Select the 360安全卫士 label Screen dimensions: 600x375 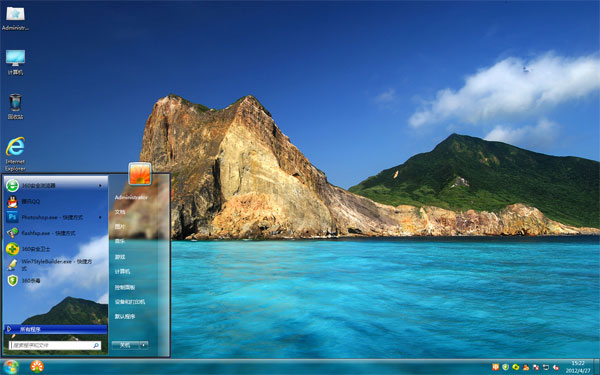[36, 249]
